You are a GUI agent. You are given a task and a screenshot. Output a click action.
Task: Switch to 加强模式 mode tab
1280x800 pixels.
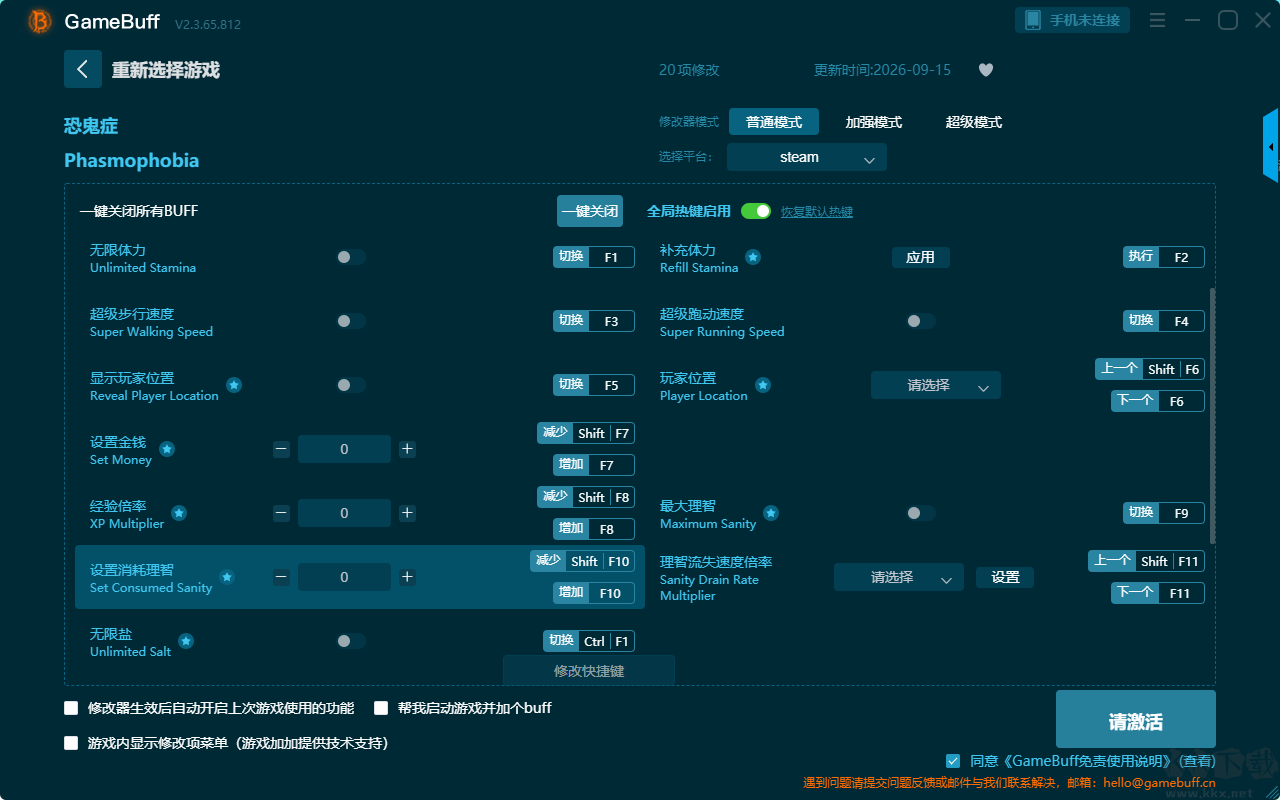pyautogui.click(x=874, y=122)
